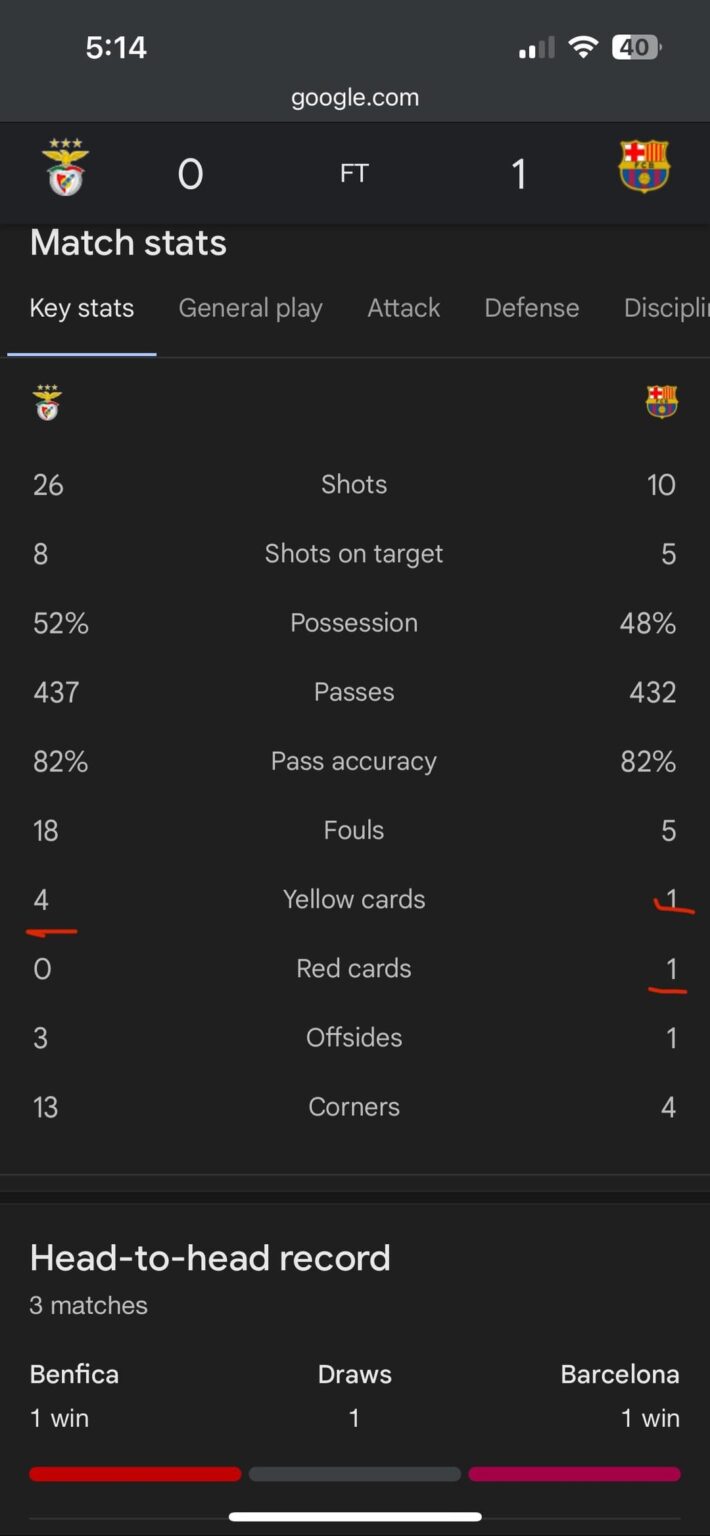This screenshot has width=710, height=1536.
Task: Tap the google.com address bar
Action: [x=355, y=97]
